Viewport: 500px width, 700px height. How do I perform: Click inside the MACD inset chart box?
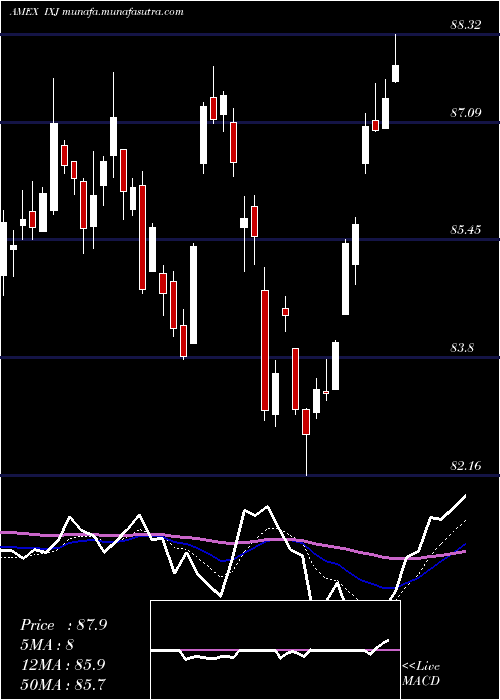click(x=275, y=650)
